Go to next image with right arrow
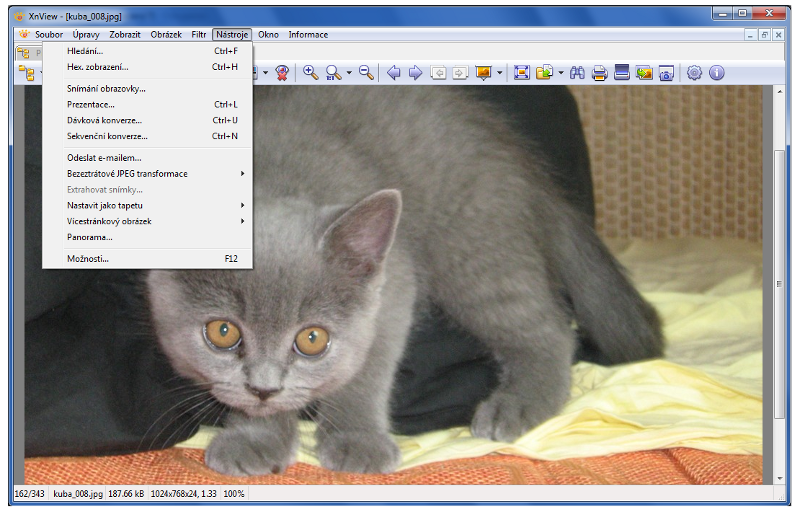 tap(415, 72)
